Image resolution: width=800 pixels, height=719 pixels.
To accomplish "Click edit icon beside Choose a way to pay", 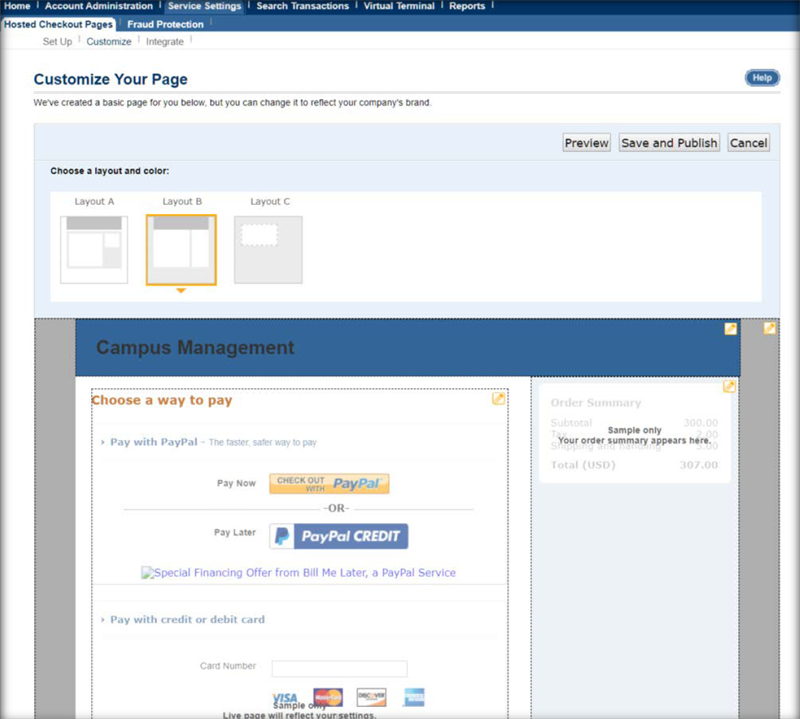I will click(498, 399).
